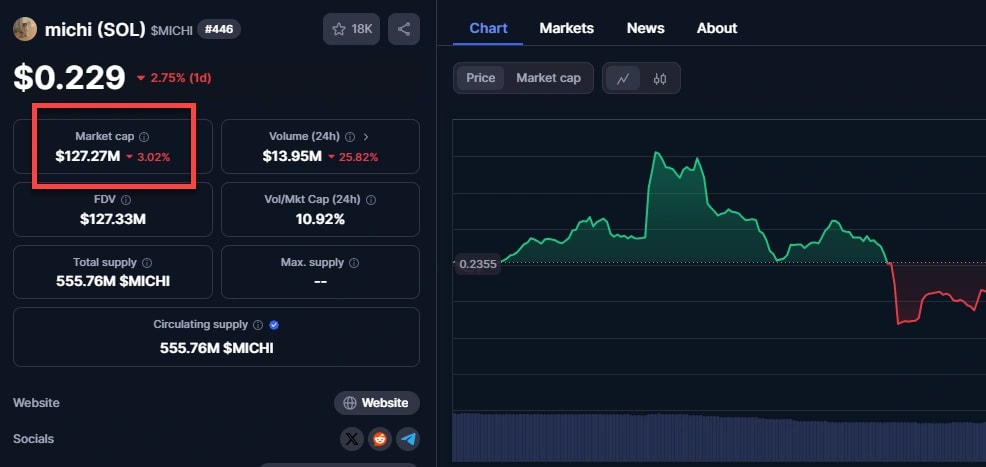Click the Market cap info icon
Screen dimensions: 986x467
(x=144, y=137)
